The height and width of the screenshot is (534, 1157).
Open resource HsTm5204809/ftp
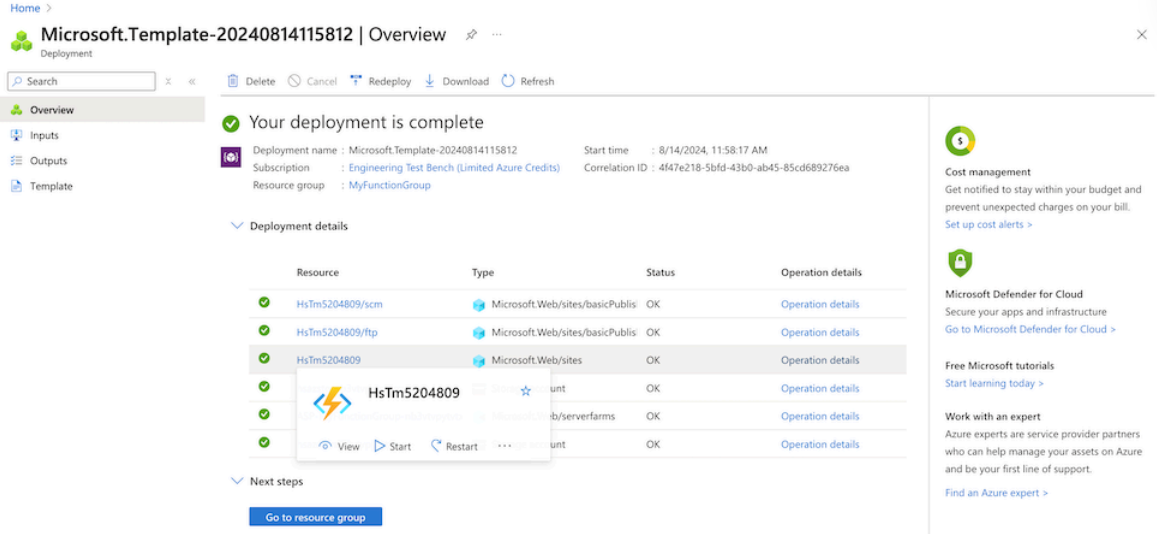click(337, 332)
